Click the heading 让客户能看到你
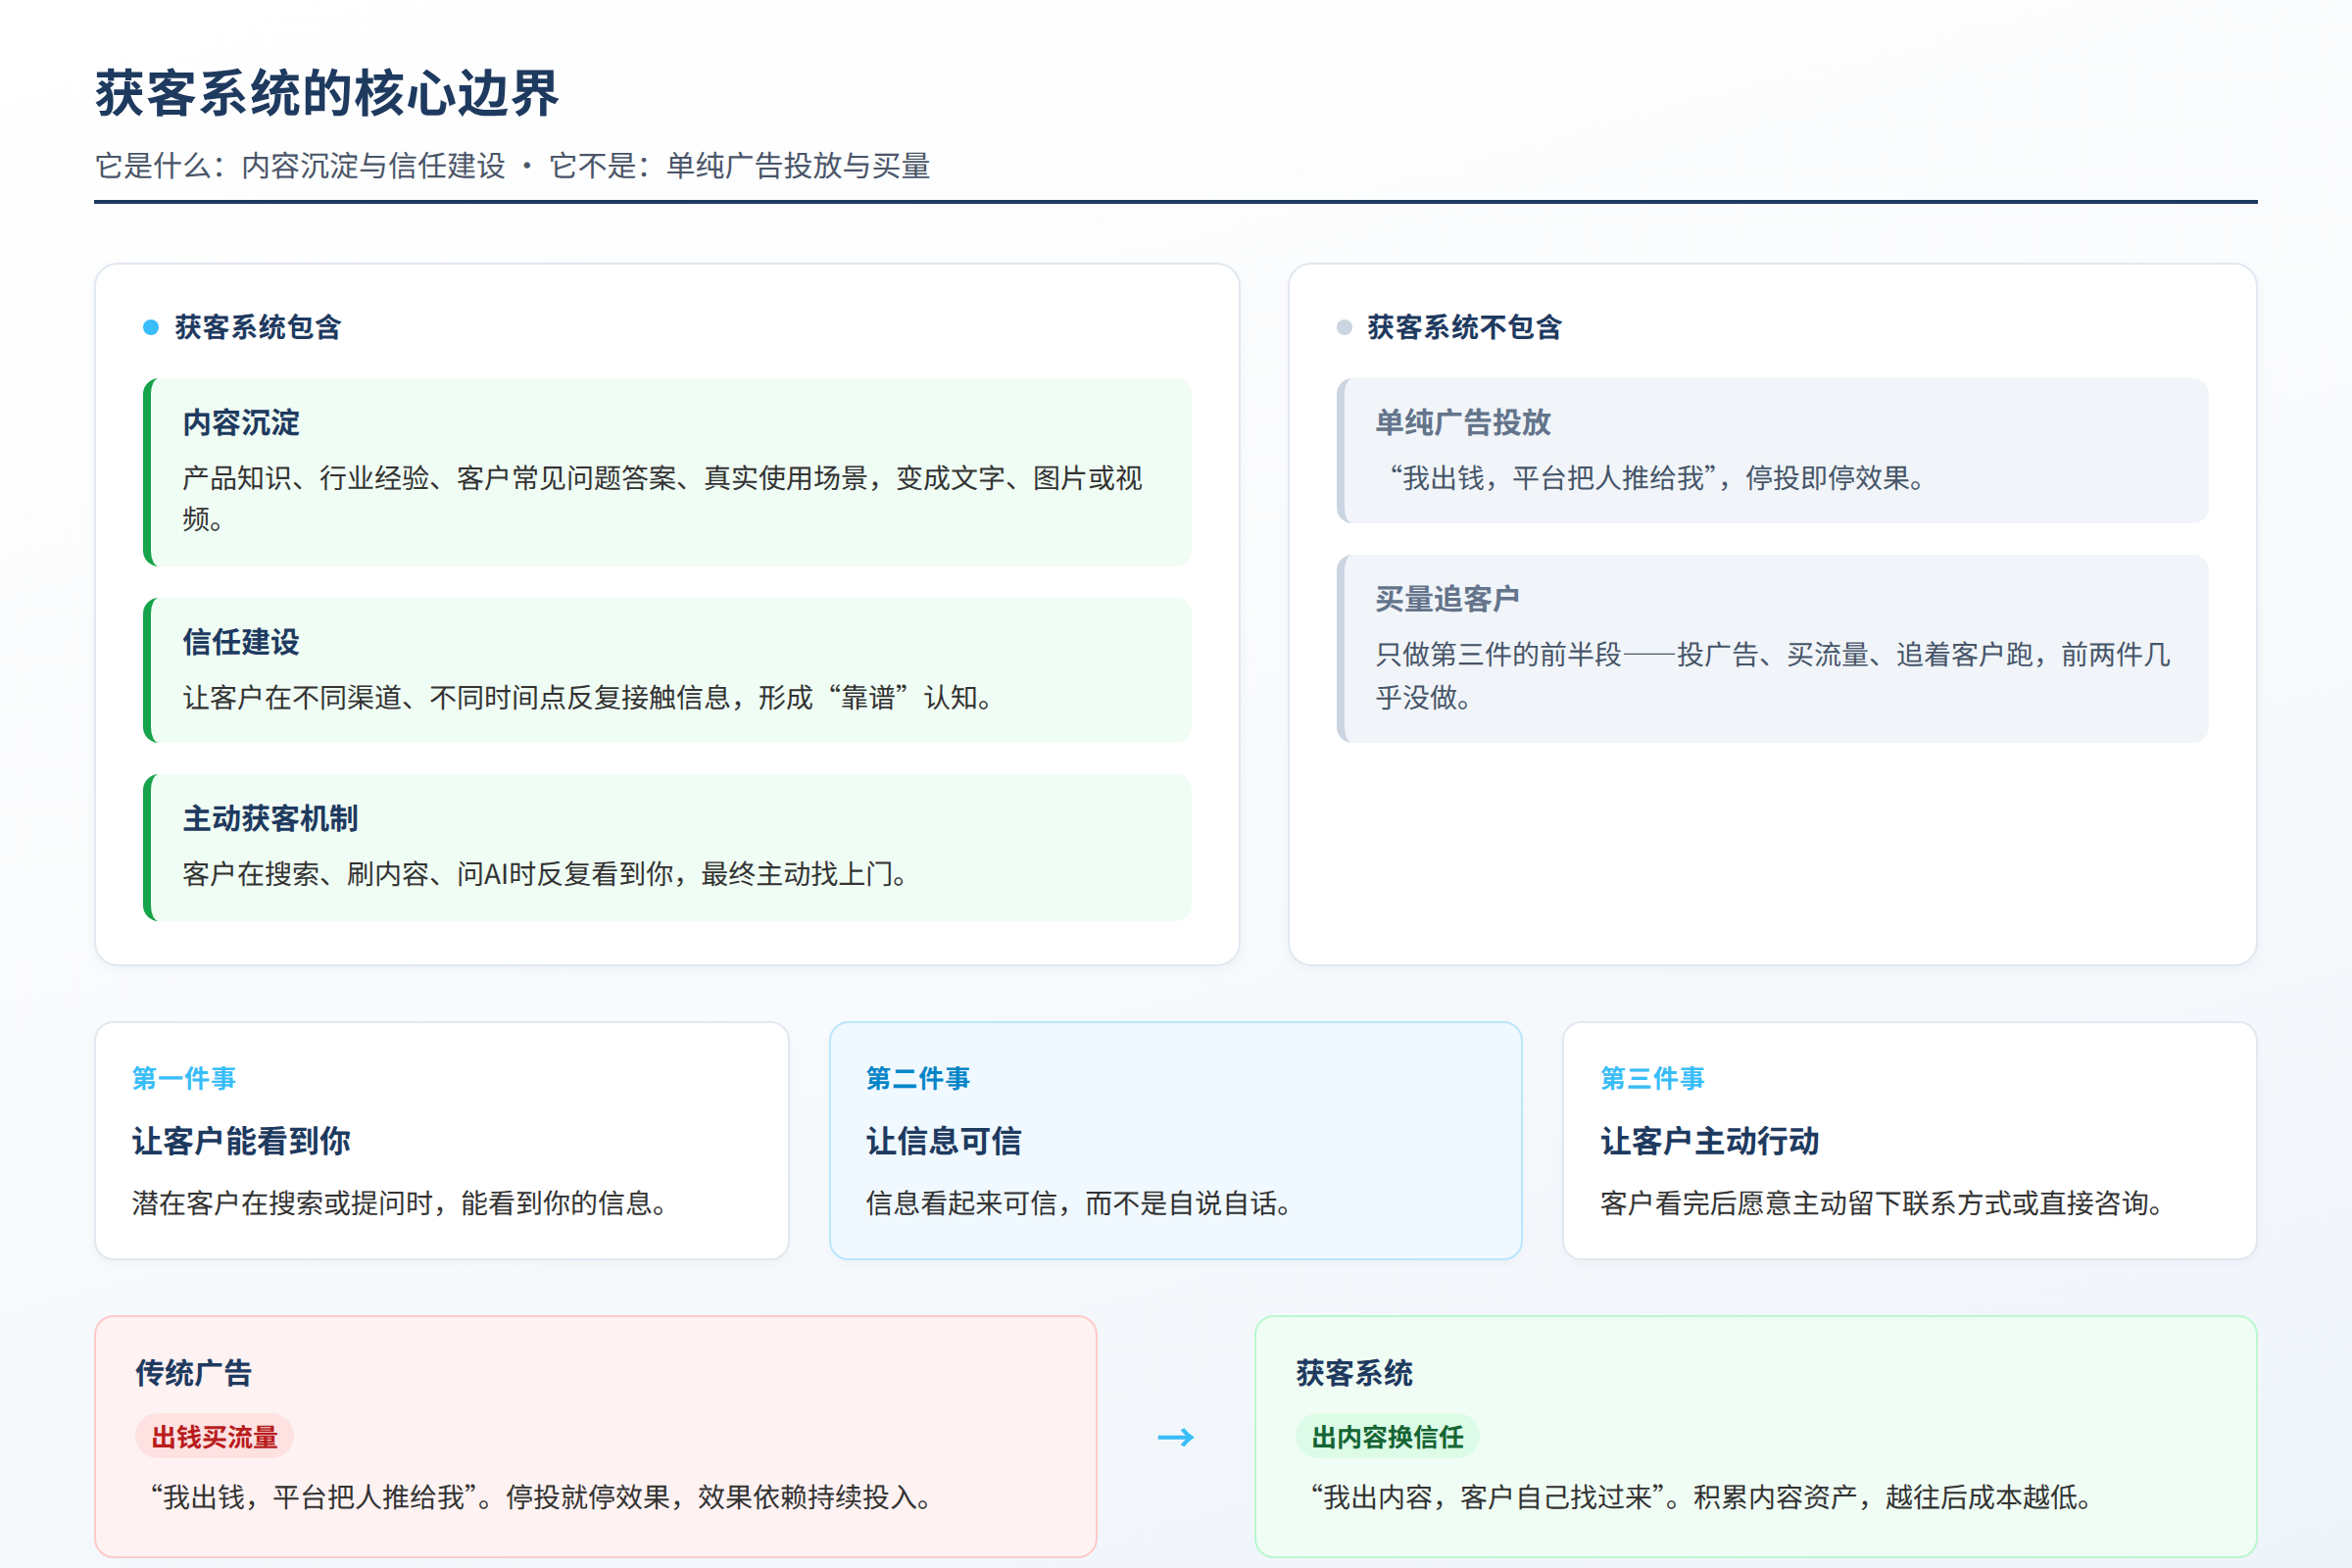This screenshot has width=2352, height=1568. click(x=241, y=1141)
